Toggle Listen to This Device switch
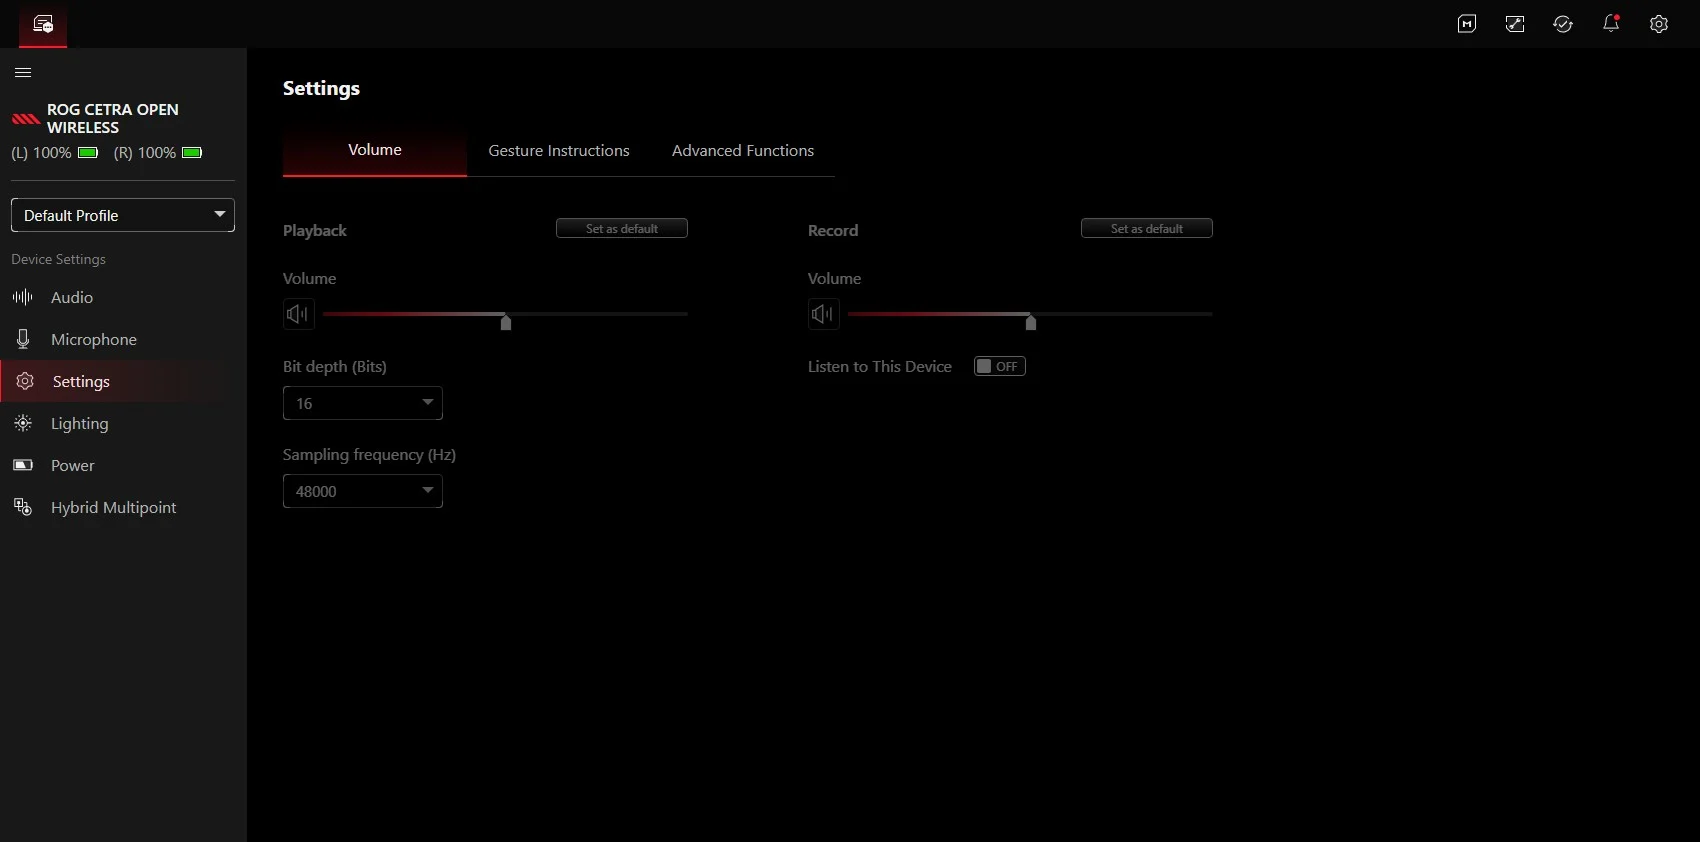Image resolution: width=1700 pixels, height=842 pixels. (x=1000, y=366)
